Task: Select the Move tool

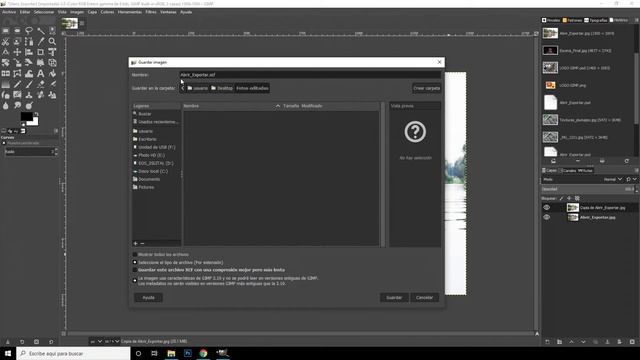Action: [x=17, y=52]
